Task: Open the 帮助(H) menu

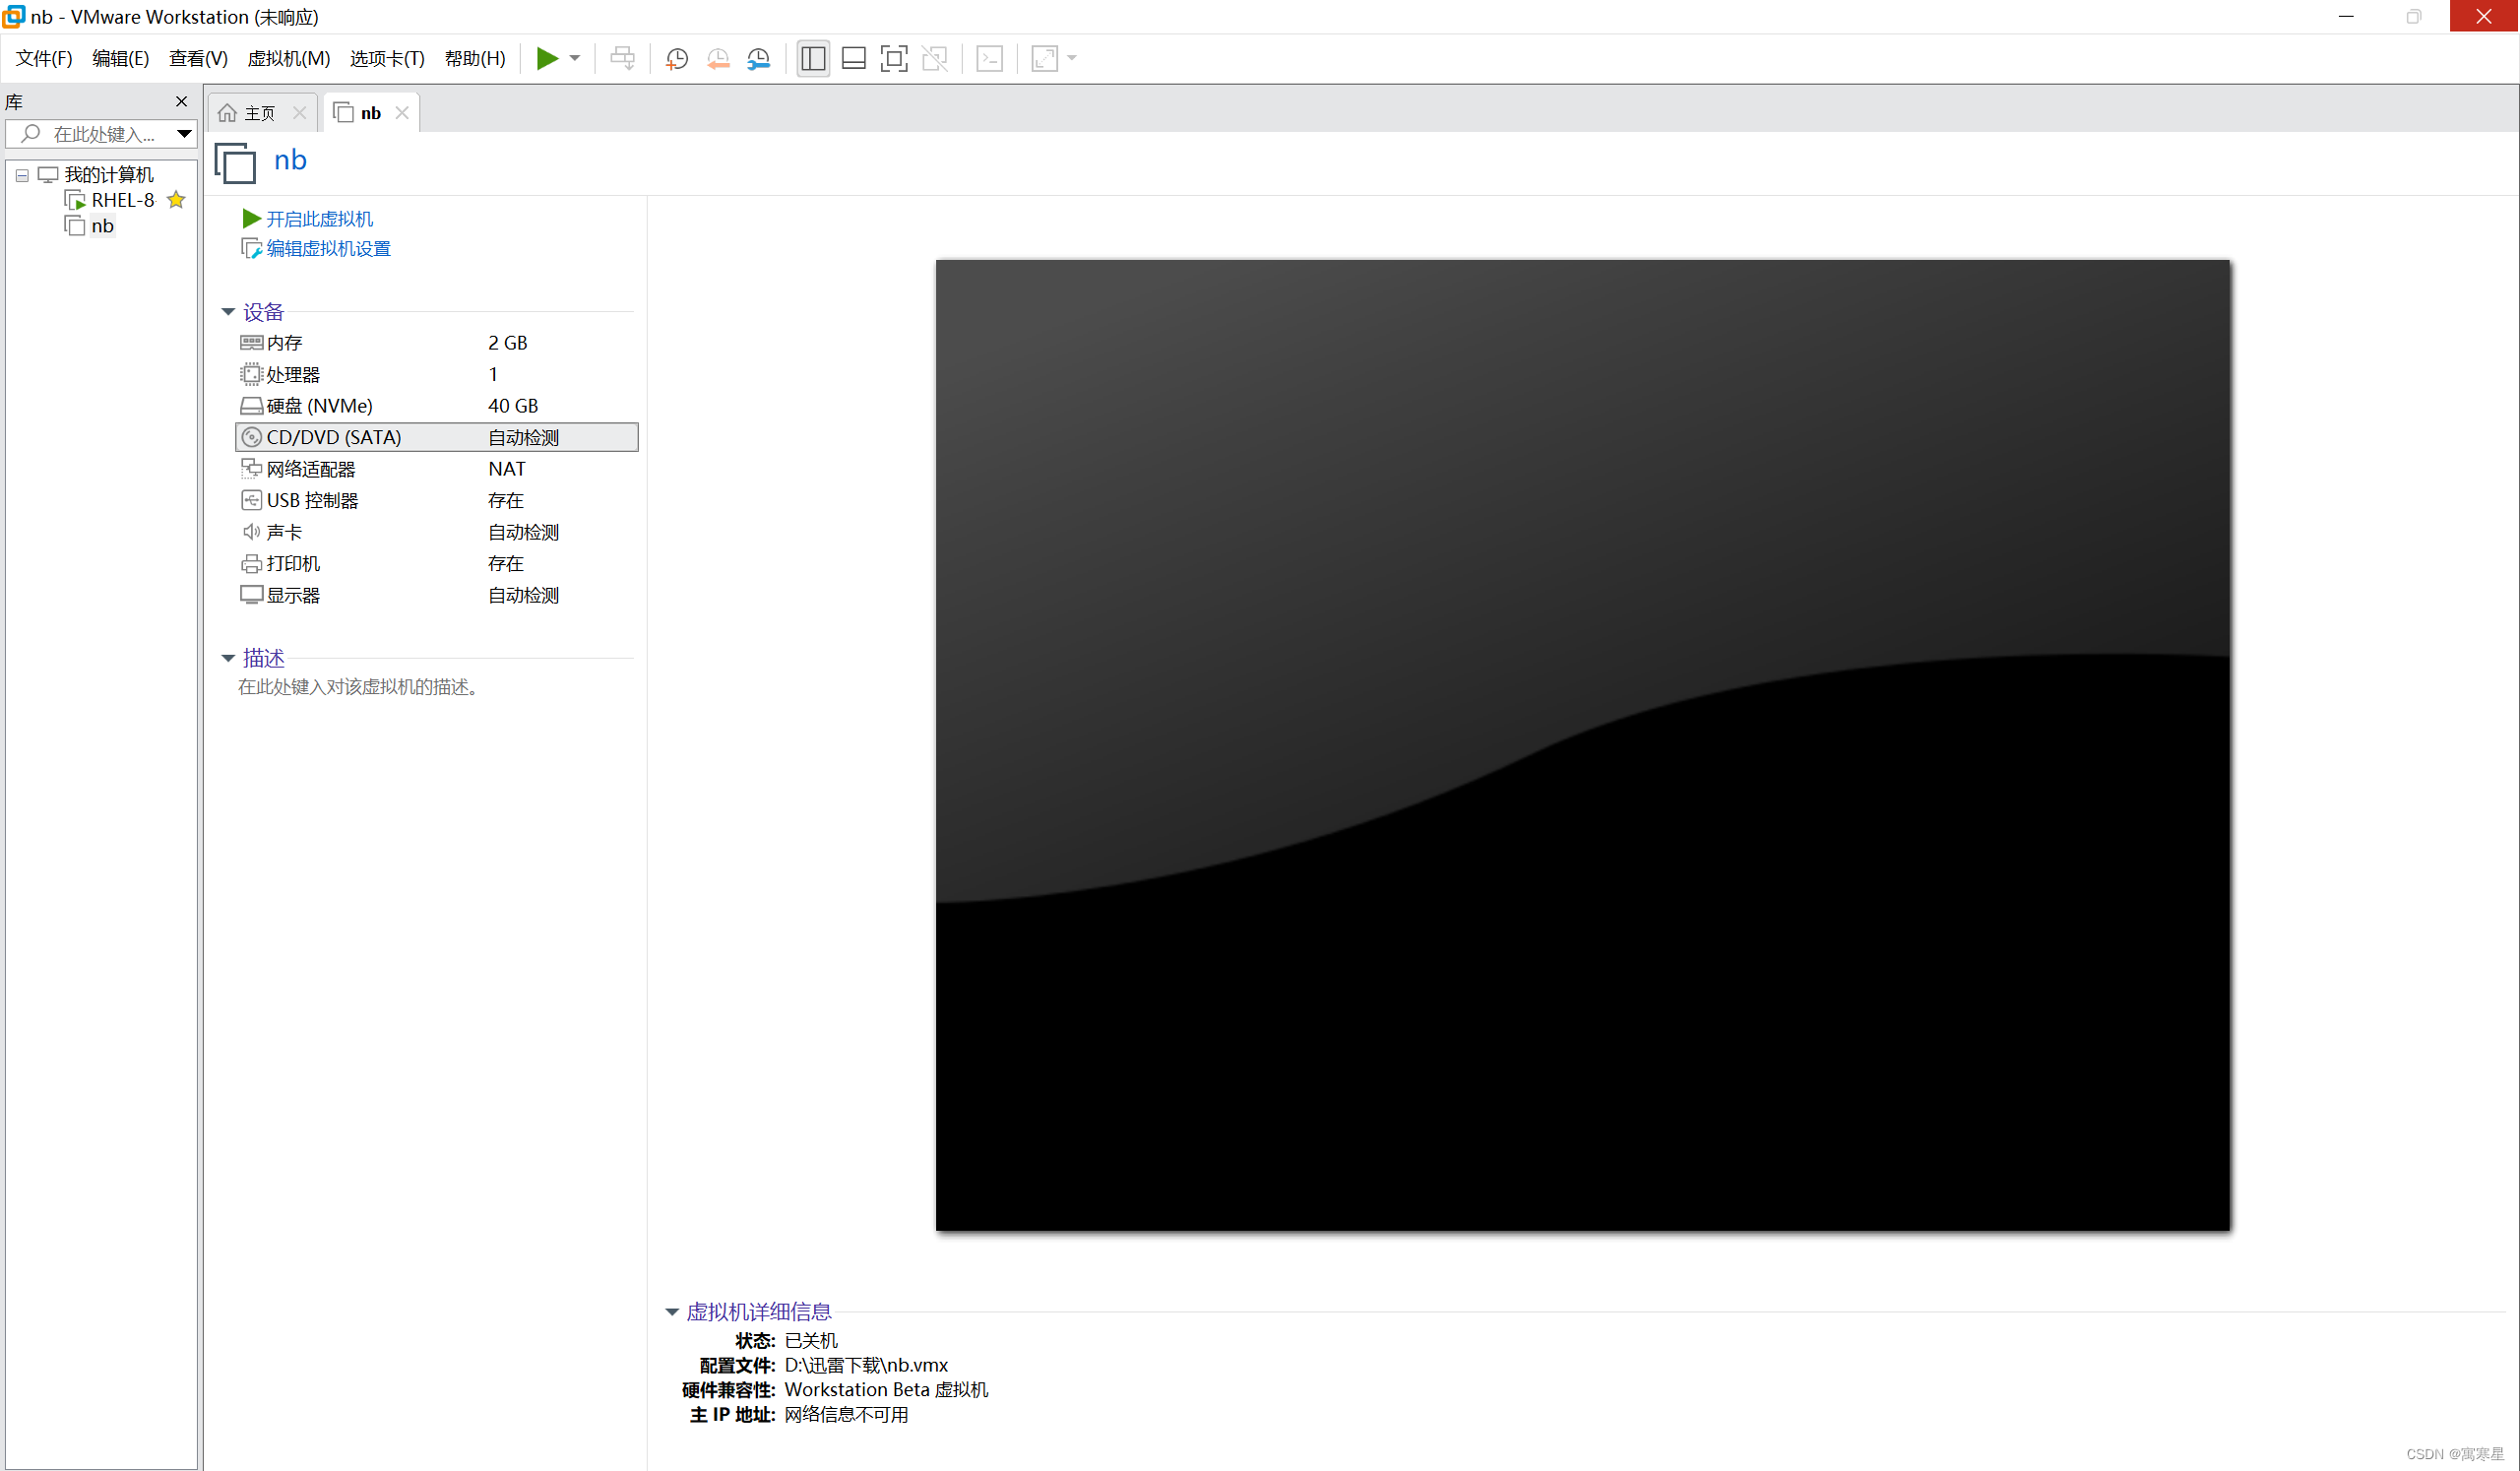Action: pyautogui.click(x=475, y=58)
